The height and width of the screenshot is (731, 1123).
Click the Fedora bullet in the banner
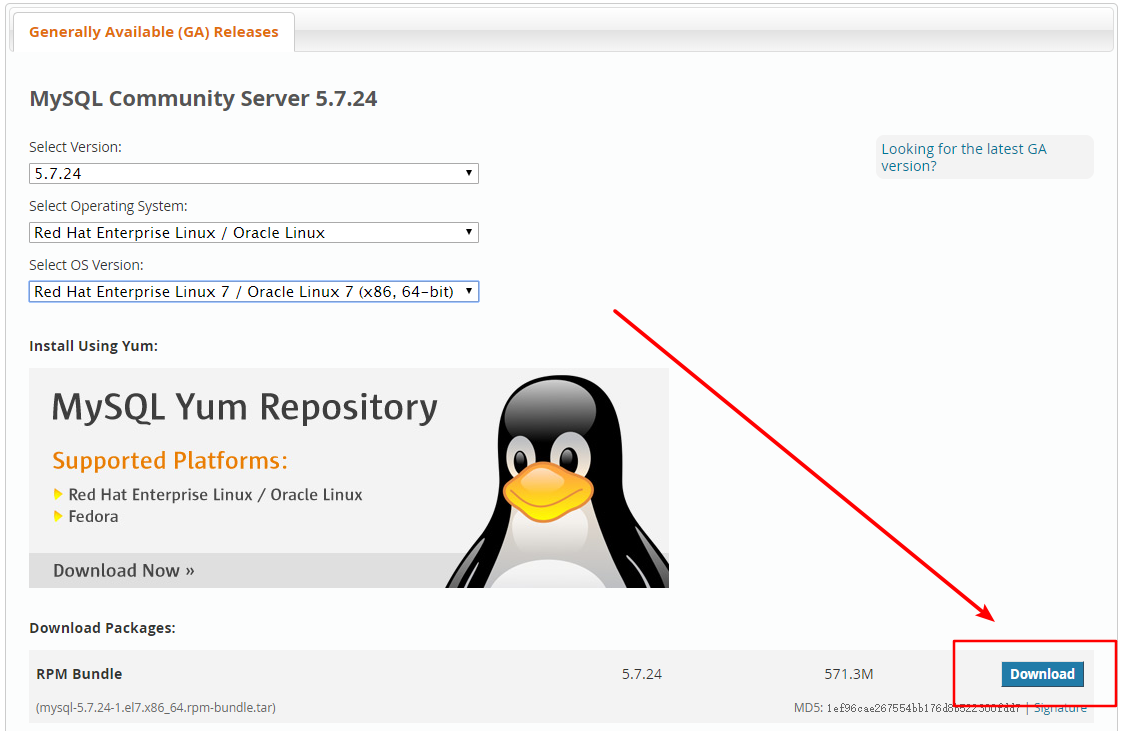(x=93, y=516)
